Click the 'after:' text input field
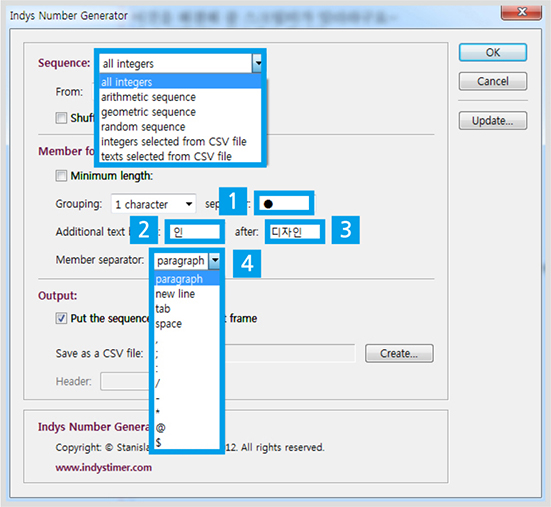 coord(295,232)
